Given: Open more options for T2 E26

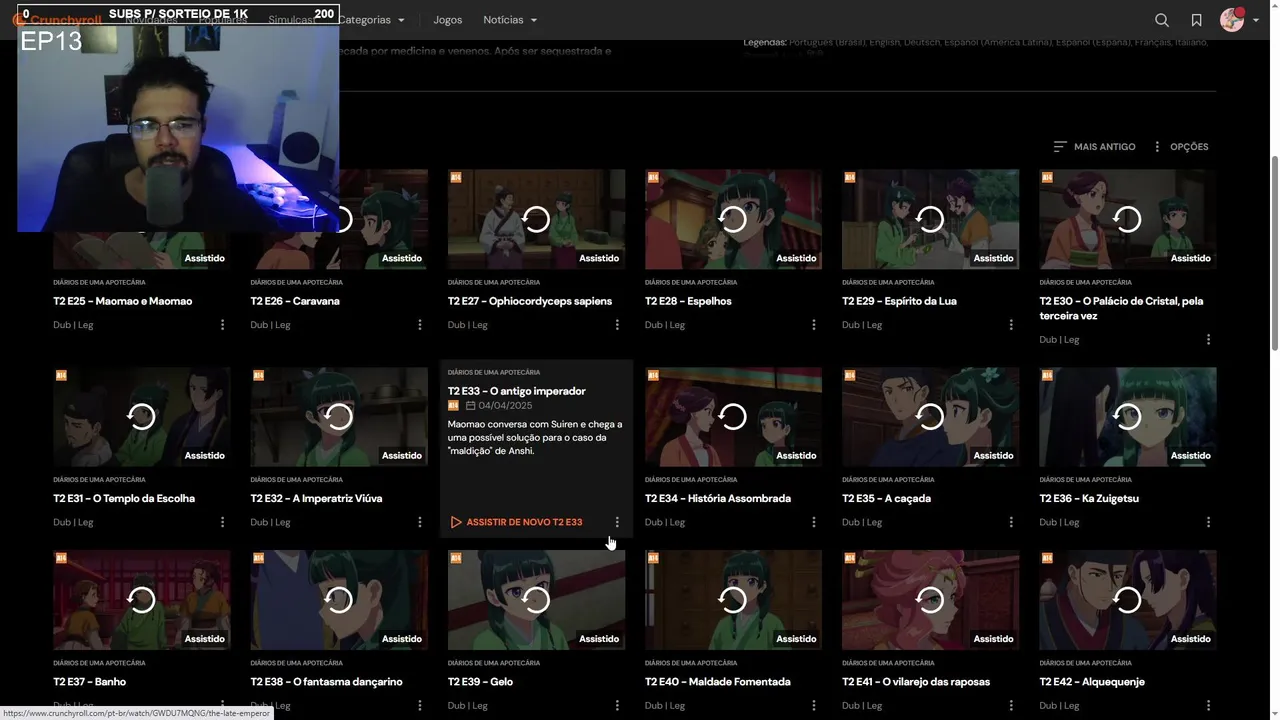Looking at the screenshot, I should point(419,325).
